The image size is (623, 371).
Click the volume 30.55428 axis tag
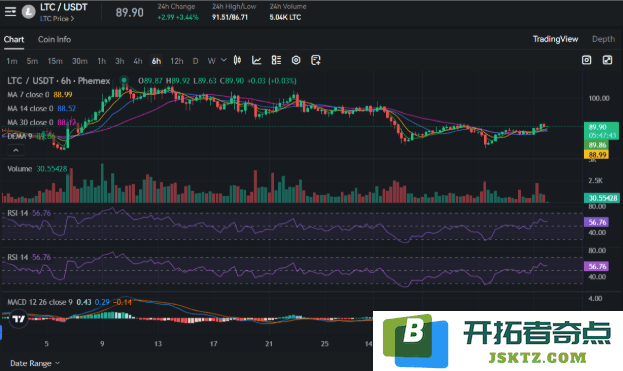point(601,198)
